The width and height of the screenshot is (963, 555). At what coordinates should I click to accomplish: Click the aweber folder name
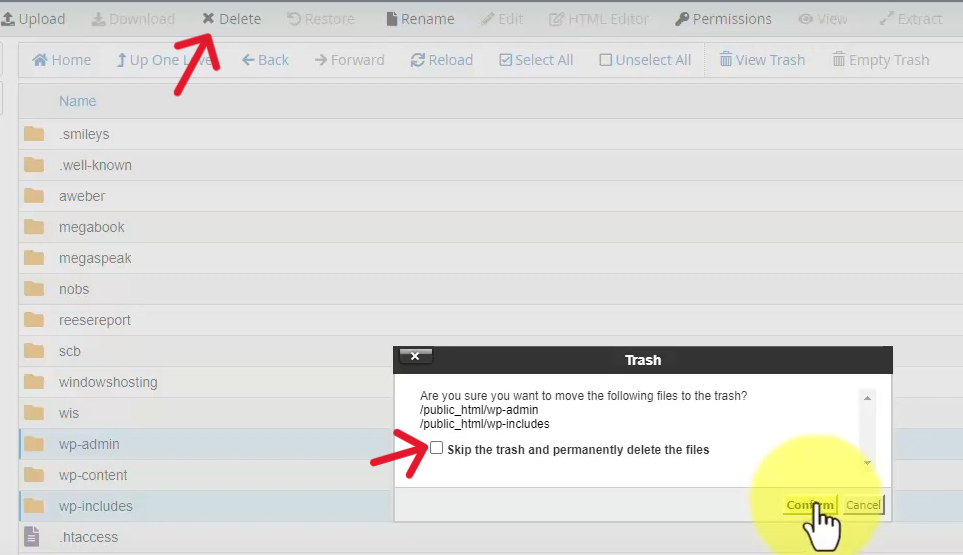coord(82,196)
